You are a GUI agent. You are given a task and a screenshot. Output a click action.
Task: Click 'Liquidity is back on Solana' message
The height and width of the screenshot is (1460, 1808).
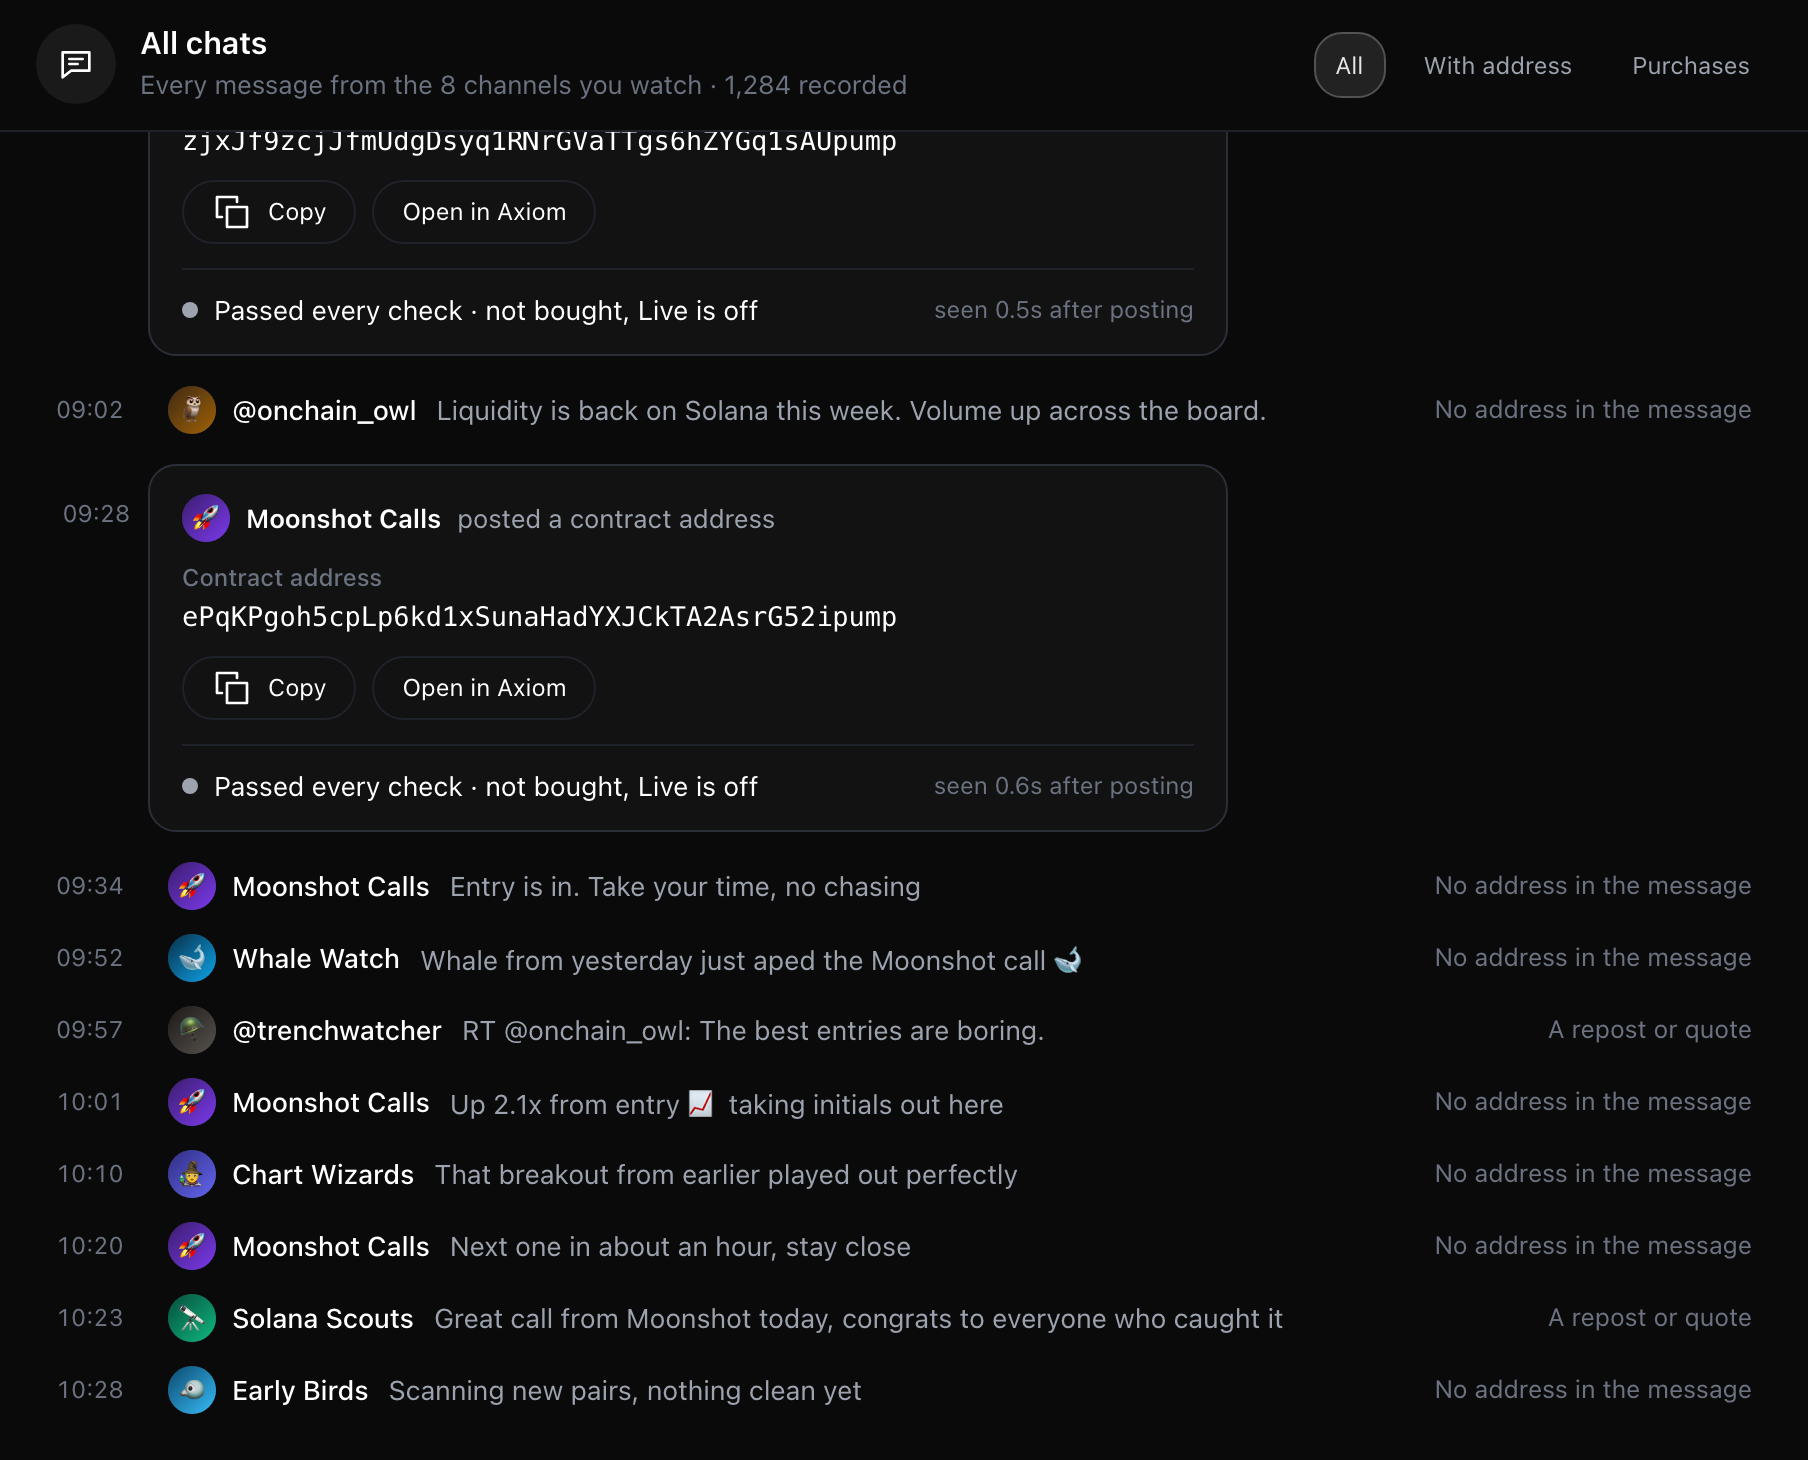[851, 411]
